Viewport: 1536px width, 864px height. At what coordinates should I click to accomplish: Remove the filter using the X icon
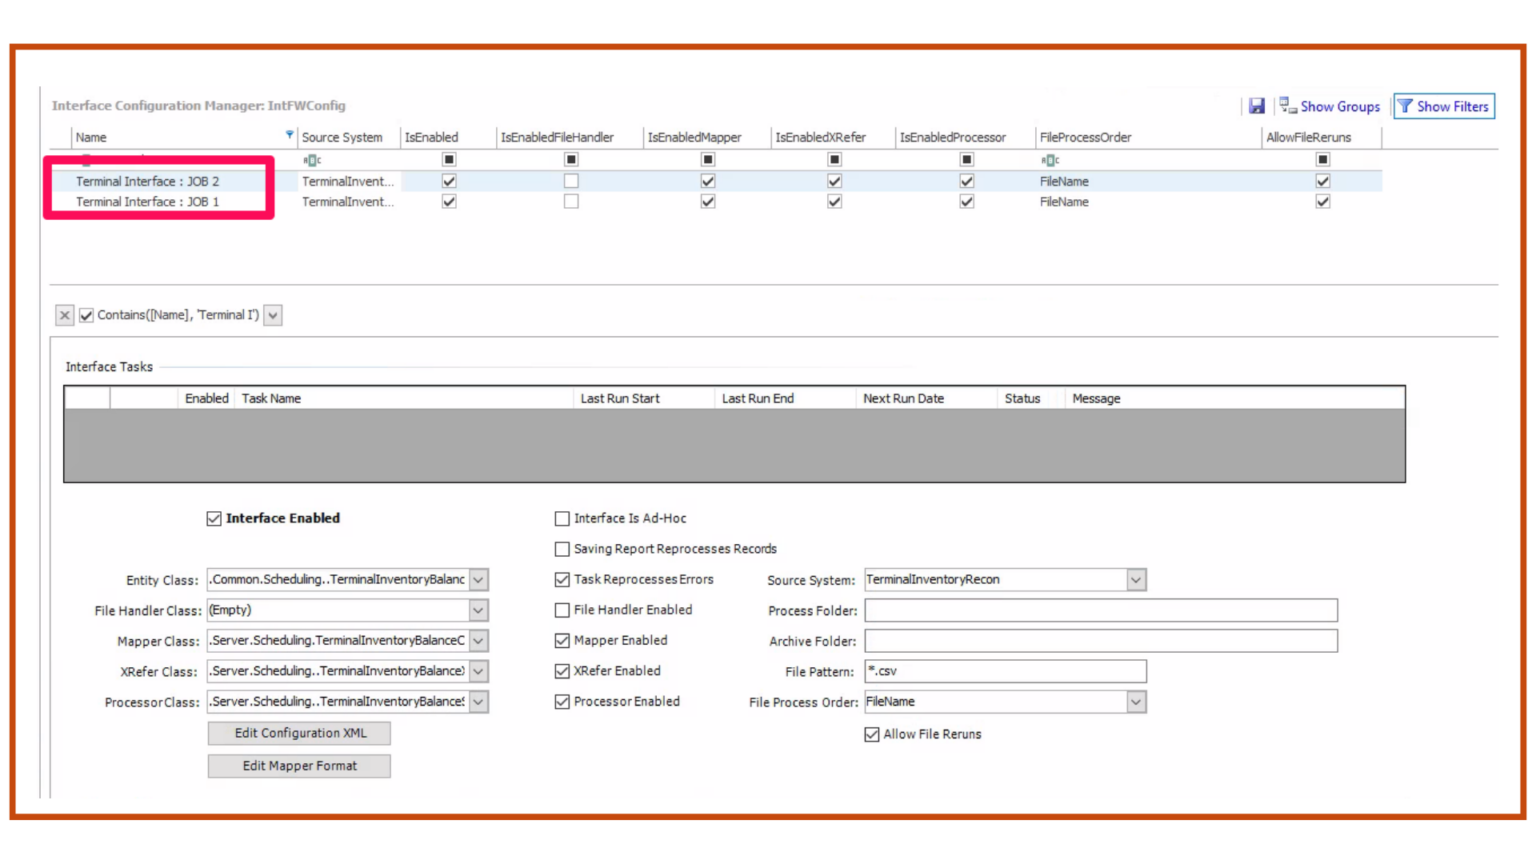click(x=65, y=315)
